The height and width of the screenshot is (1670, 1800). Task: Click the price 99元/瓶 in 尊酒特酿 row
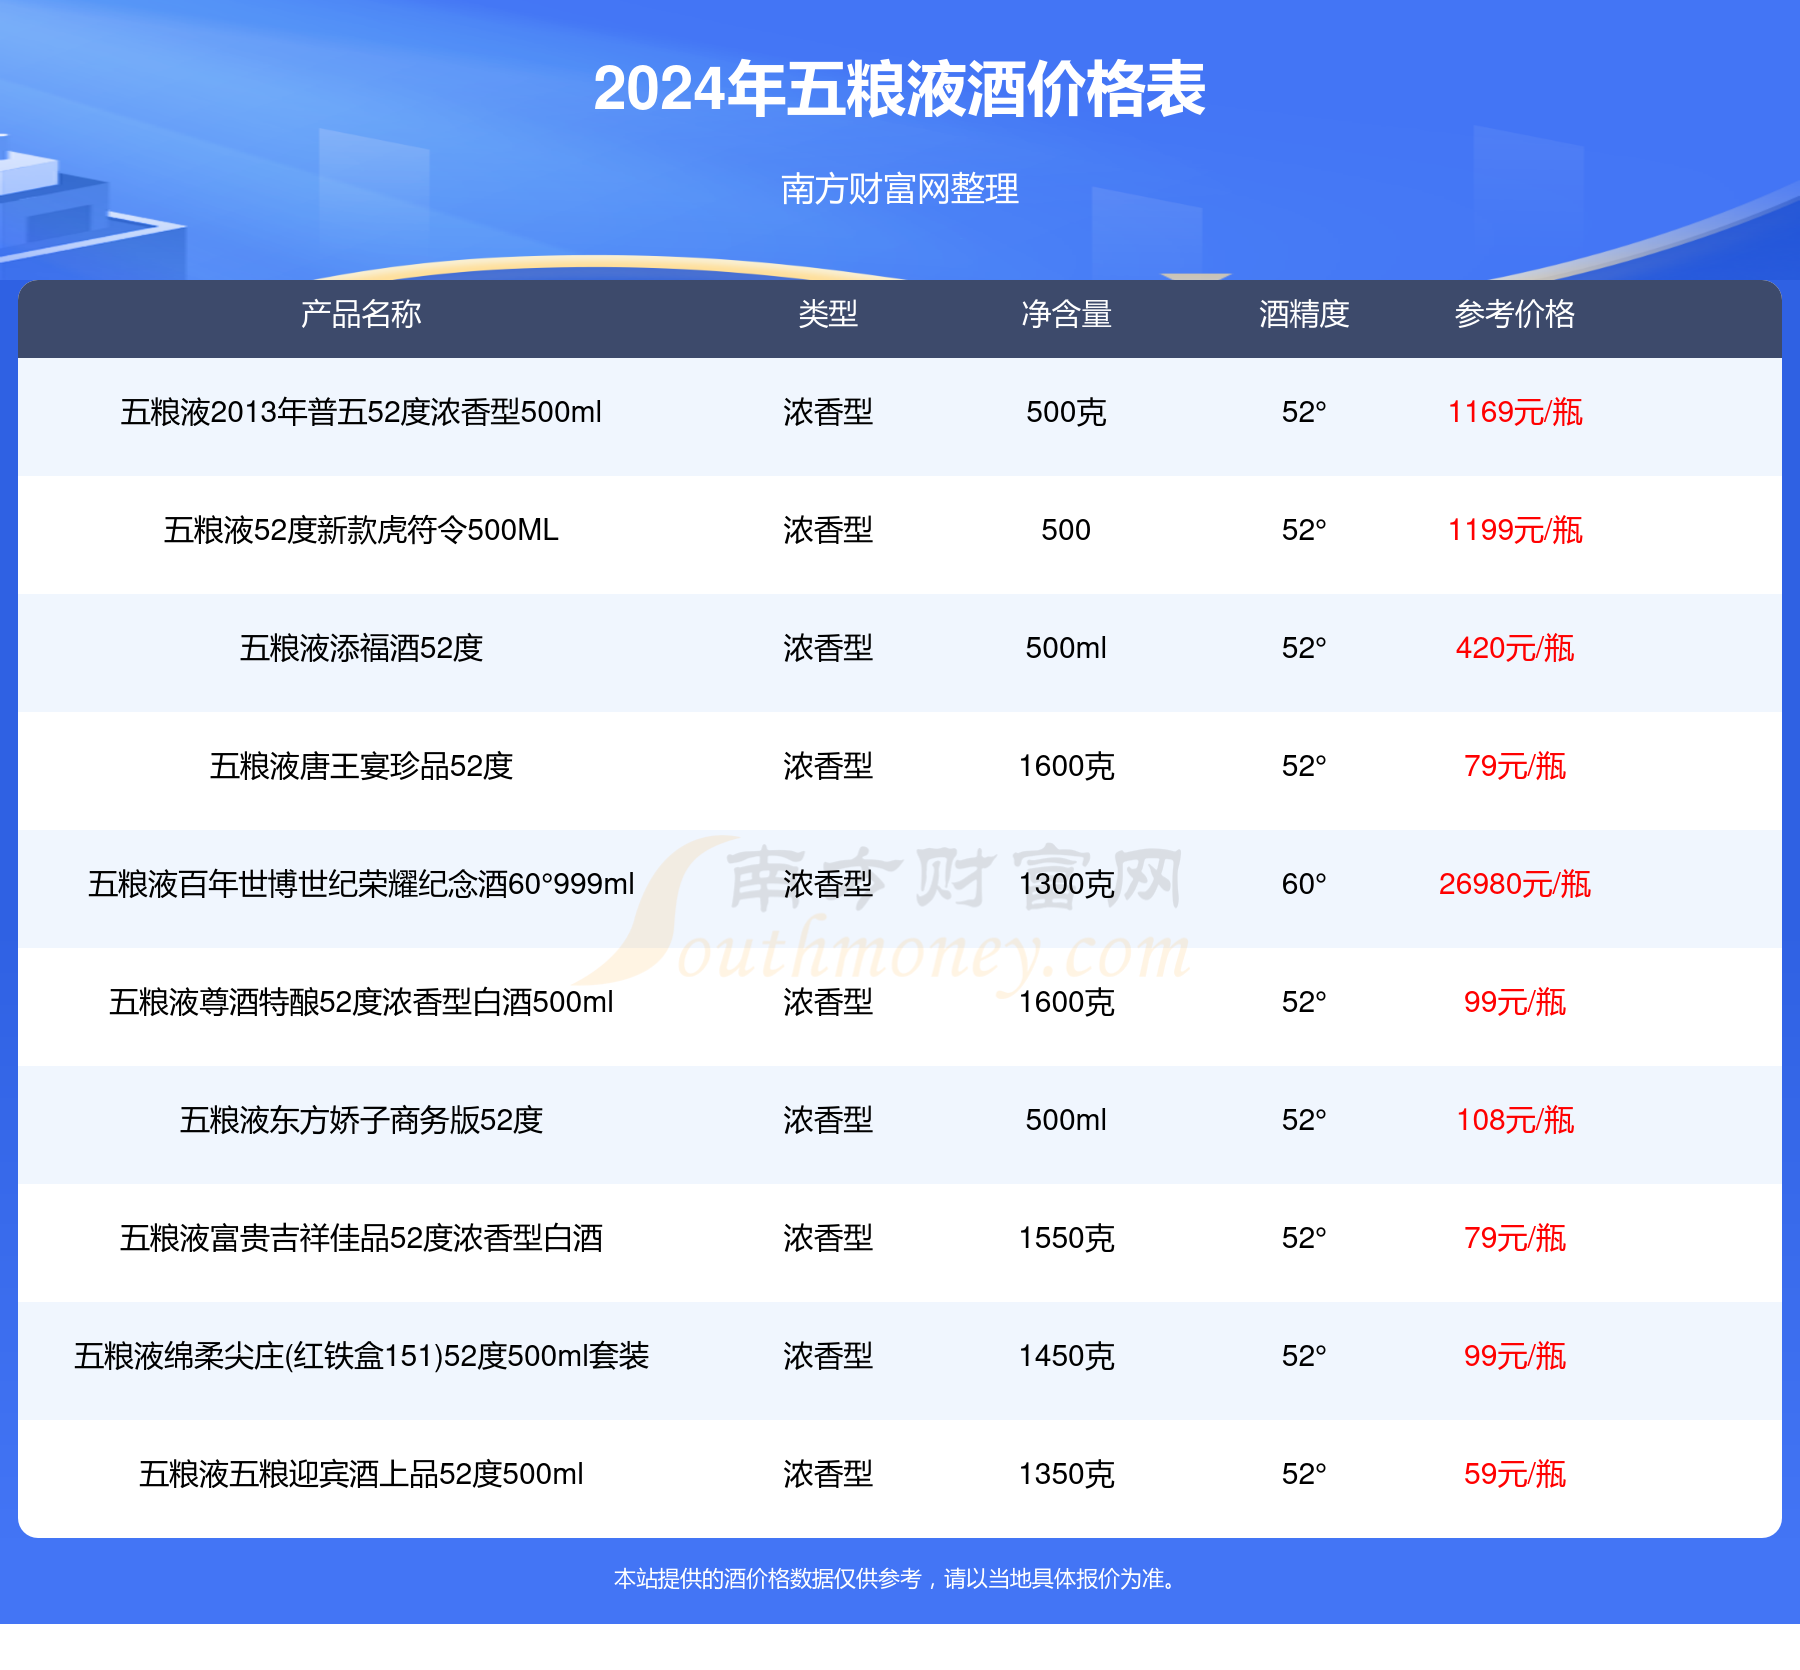[x=1515, y=1002]
